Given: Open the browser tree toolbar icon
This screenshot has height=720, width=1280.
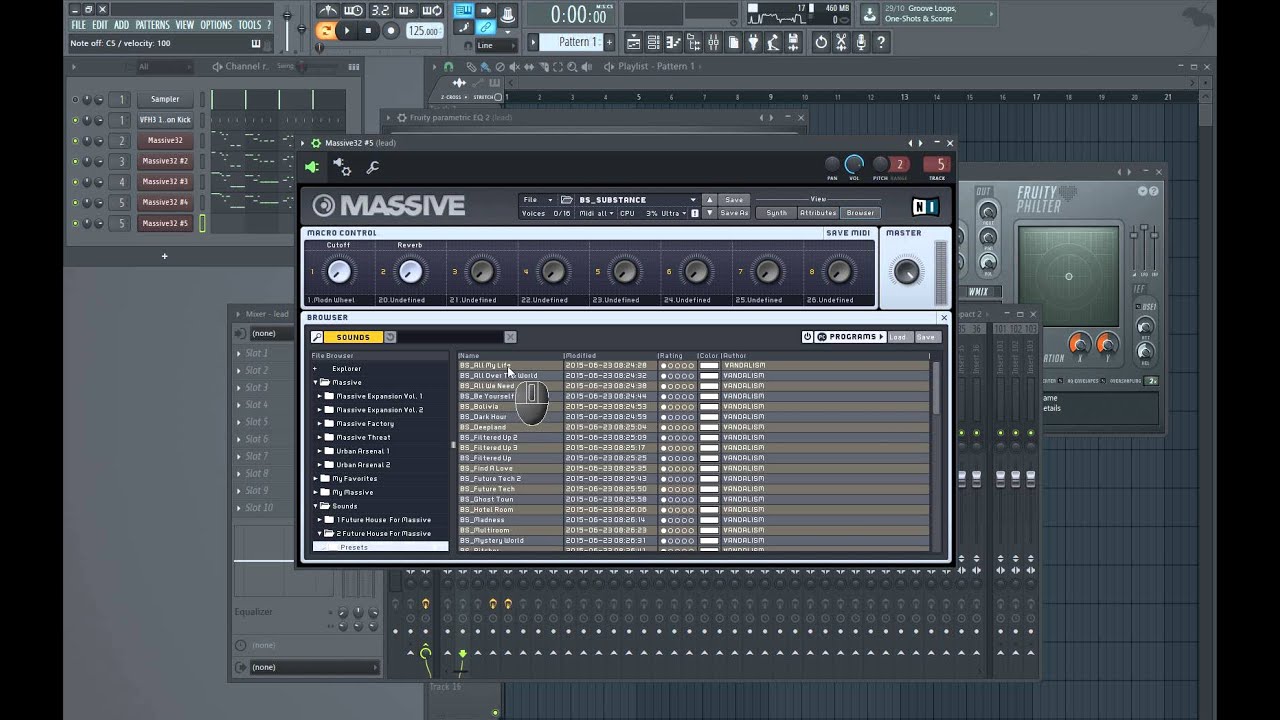Looking at the screenshot, I should point(693,42).
